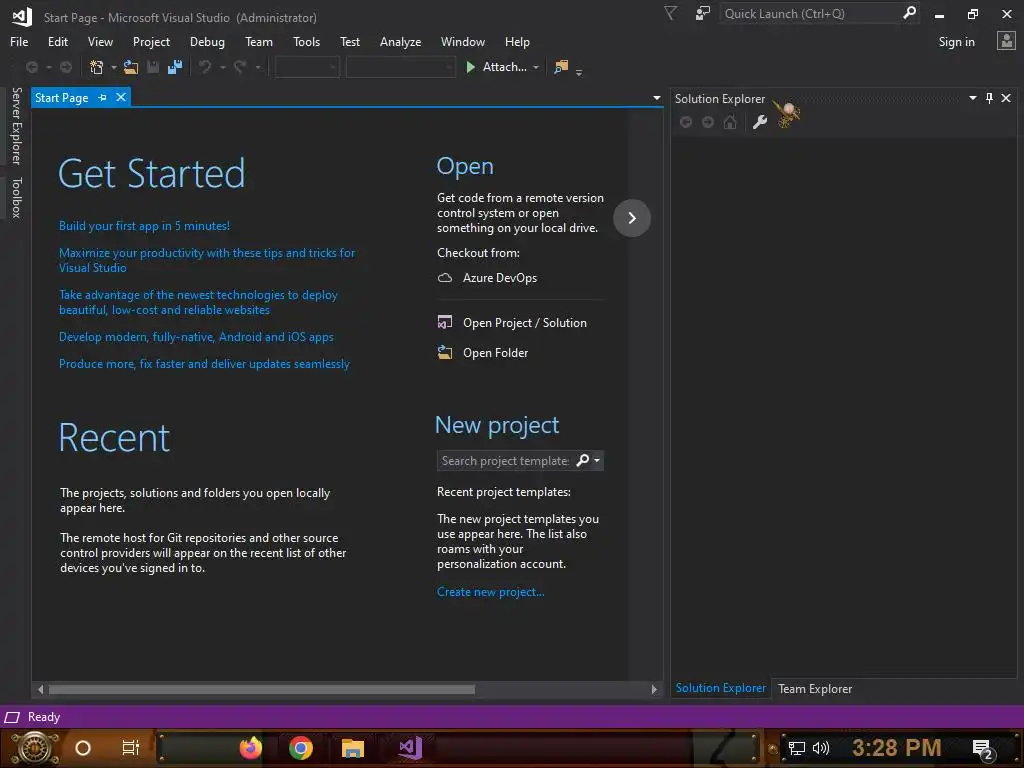
Task: Click the Save All toolbar icon
Action: tap(175, 67)
